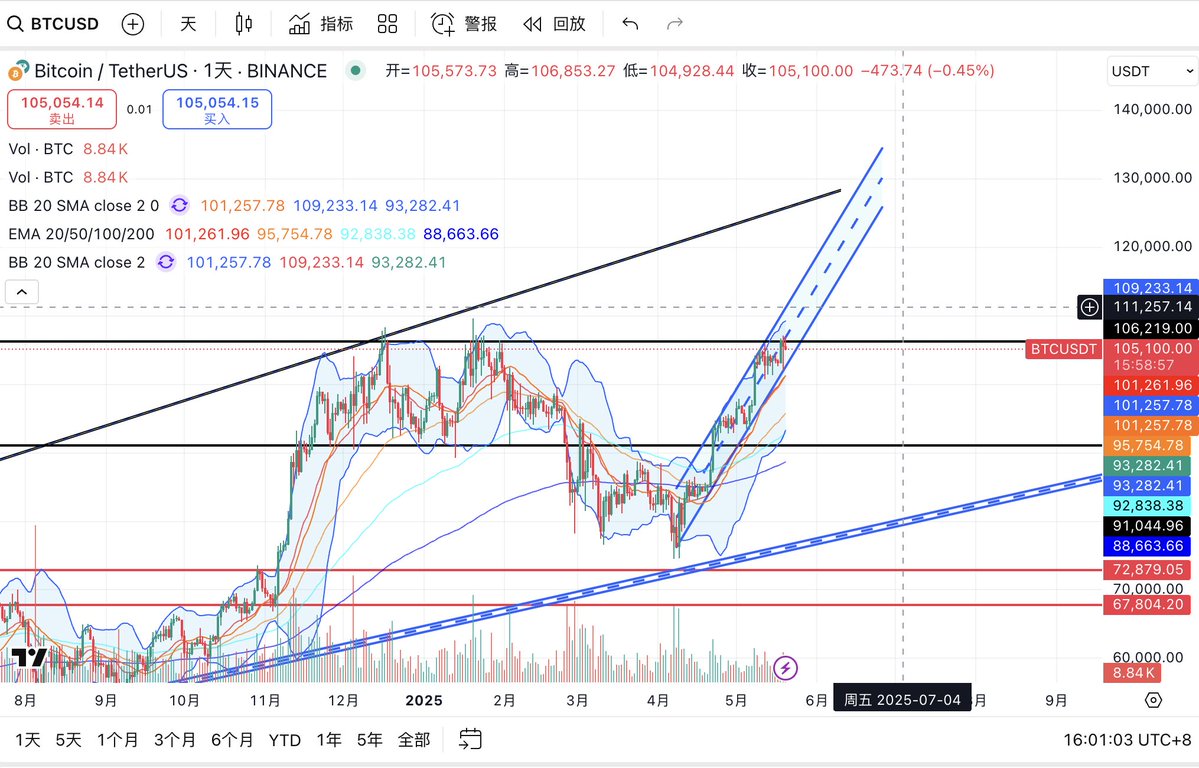Viewport: 1199px width, 768px height.
Task: Click the 高=106,853.27 high value
Action: (560, 70)
